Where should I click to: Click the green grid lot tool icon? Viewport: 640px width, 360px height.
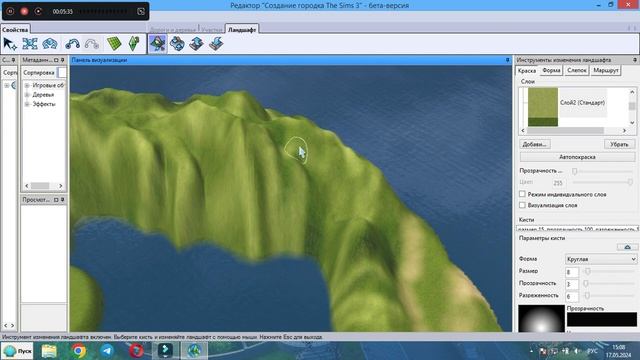click(114, 44)
